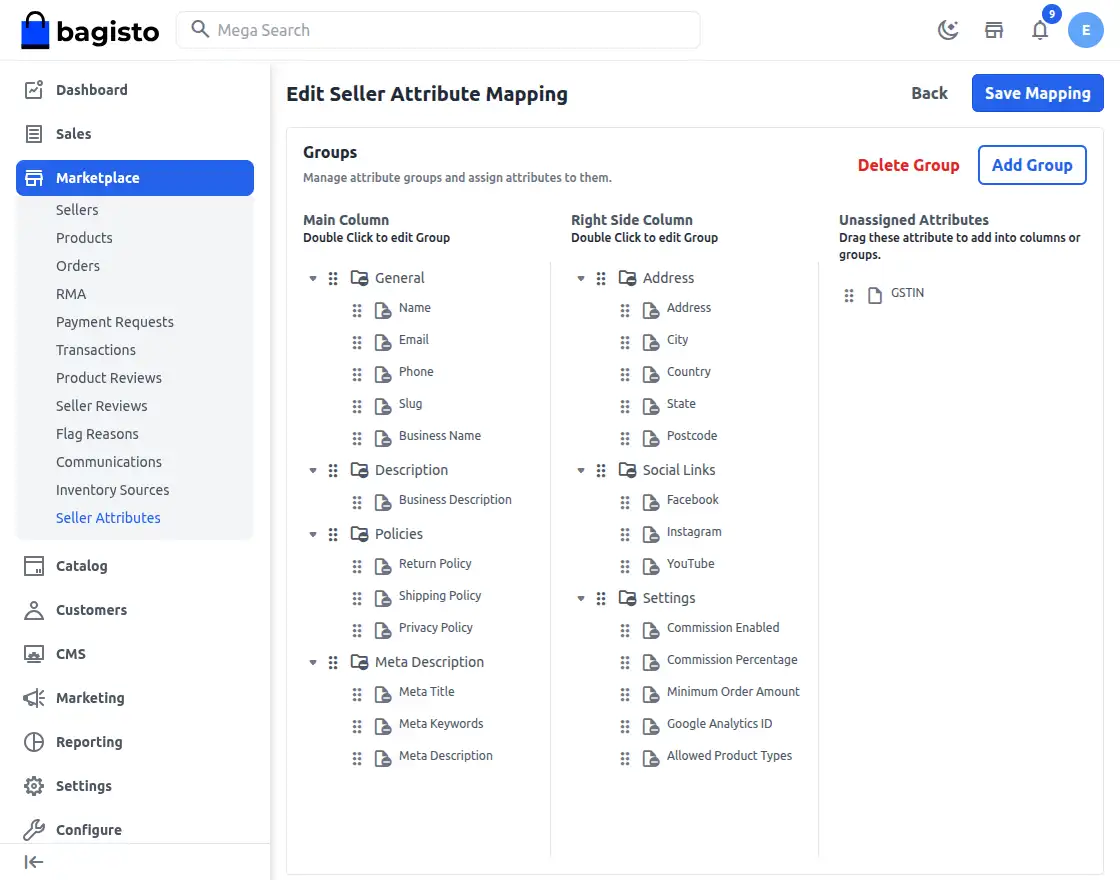Navigate to Product Reviews in sidebar
Viewport: 1120px width, 880px height.
[109, 377]
